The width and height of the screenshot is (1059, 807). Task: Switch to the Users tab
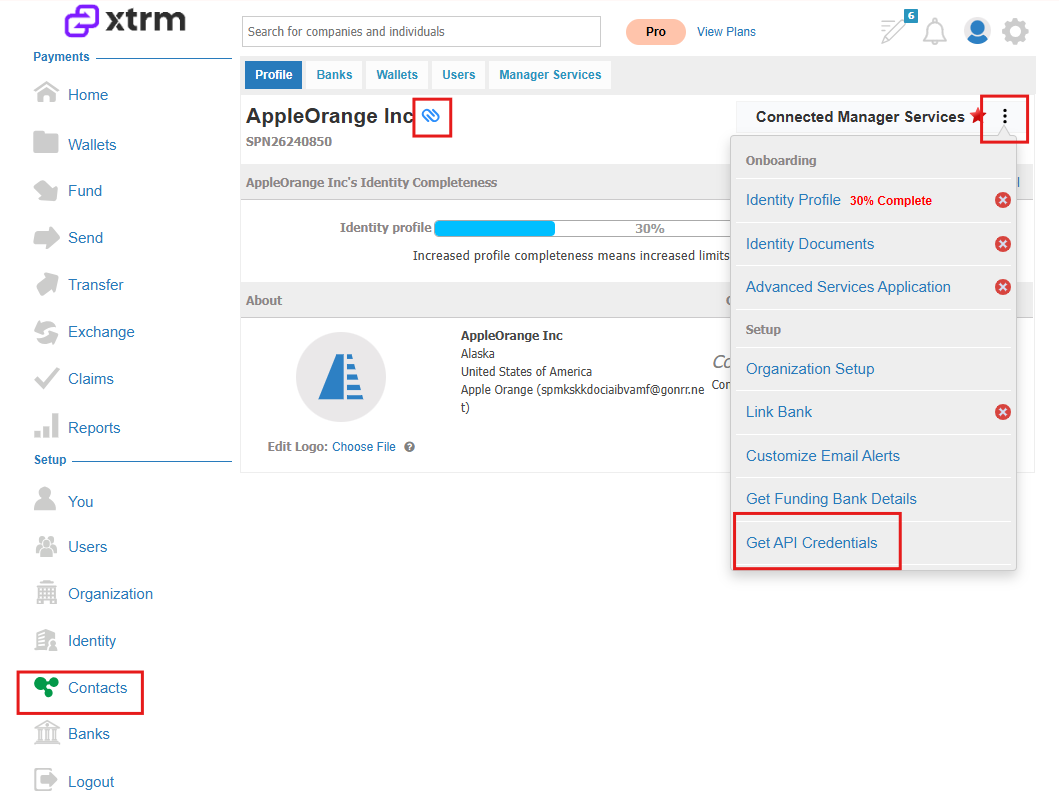tap(459, 75)
